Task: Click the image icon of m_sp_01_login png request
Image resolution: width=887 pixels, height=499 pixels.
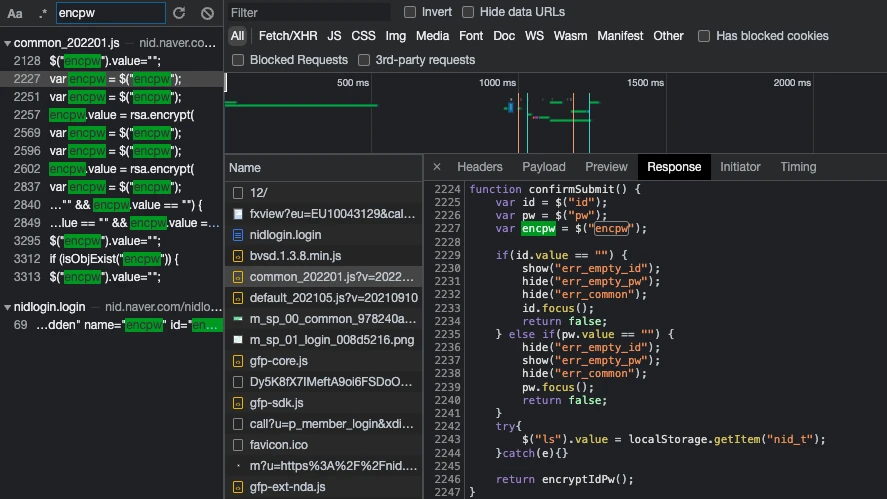Action: (238, 340)
